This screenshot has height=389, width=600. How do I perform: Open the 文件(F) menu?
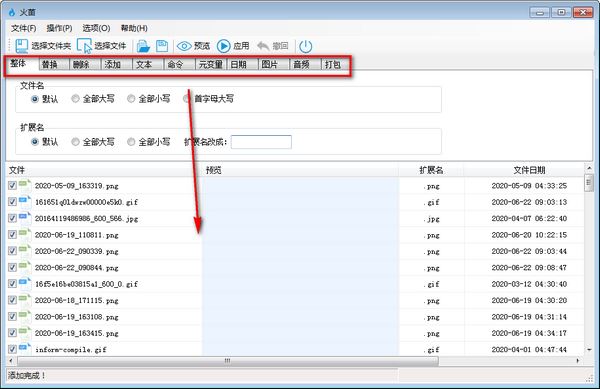click(23, 28)
